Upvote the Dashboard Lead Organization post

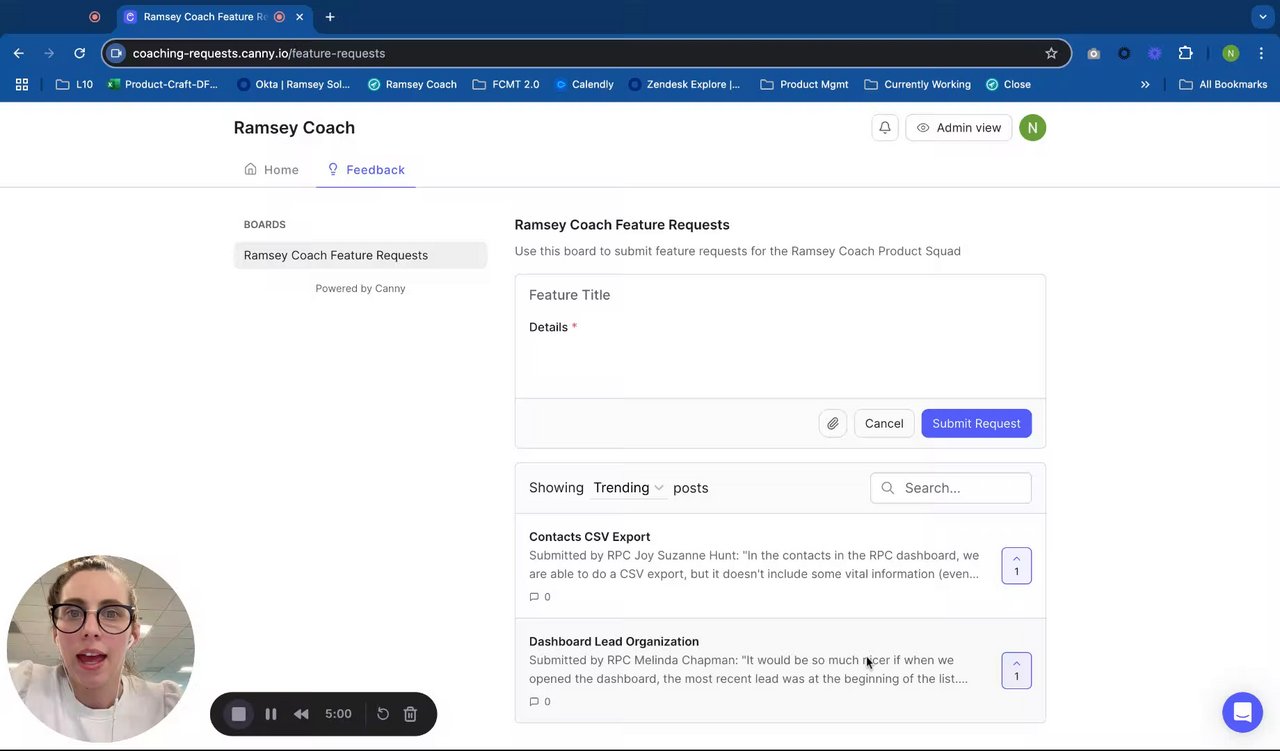pos(1016,670)
